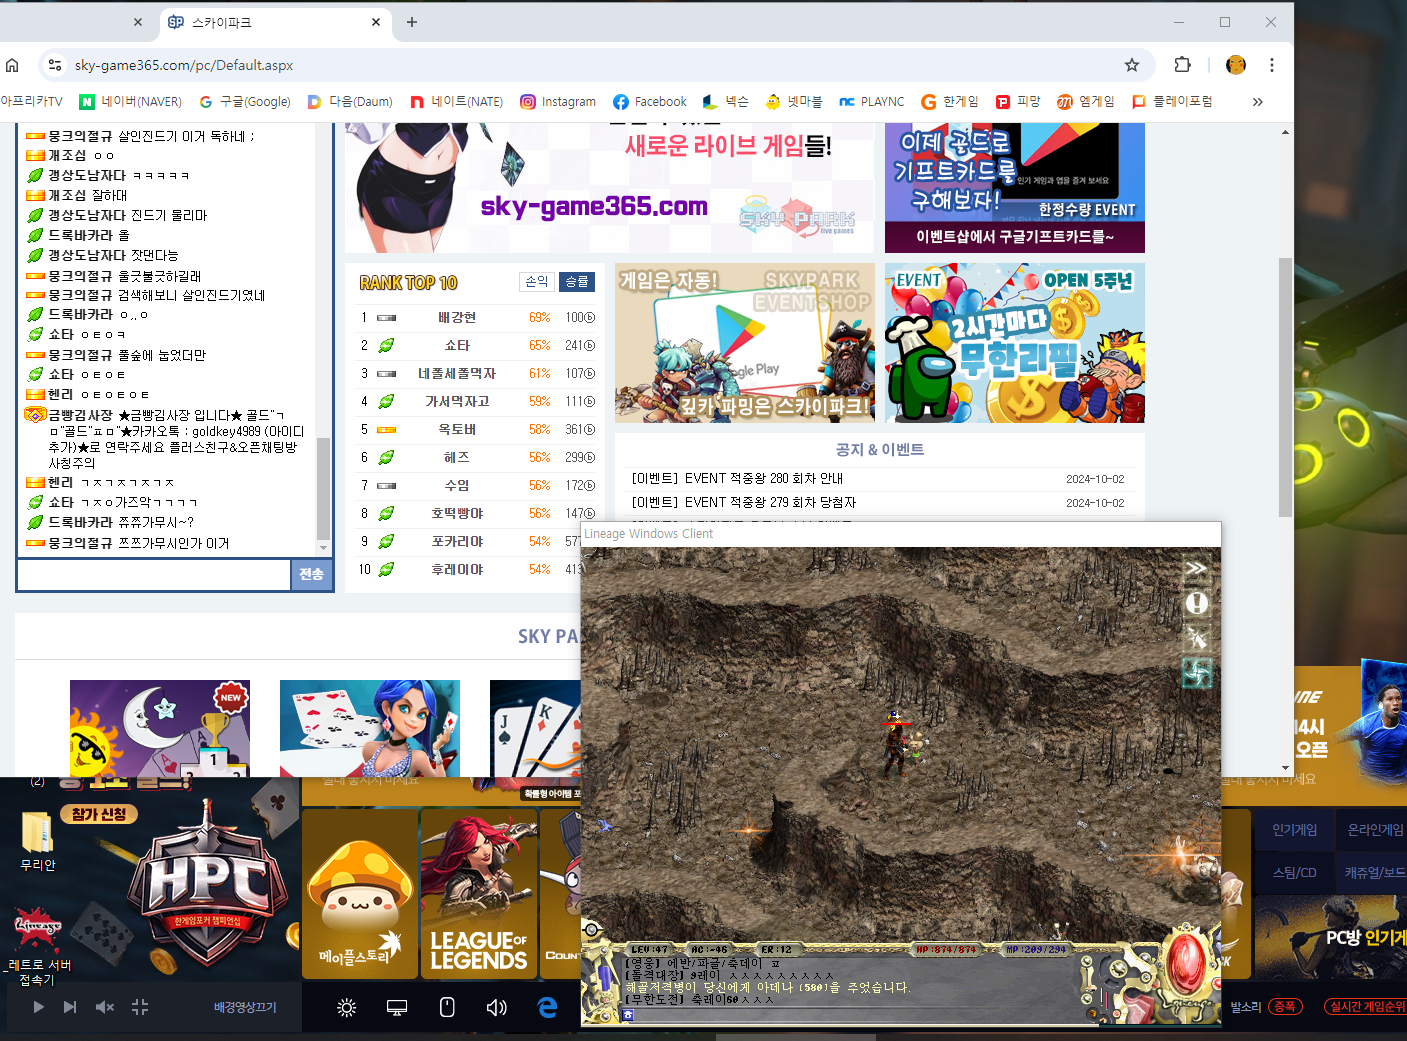Image resolution: width=1407 pixels, height=1041 pixels.
Task: Launch Microsoft Edge from the bottom bar
Action: [547, 1007]
